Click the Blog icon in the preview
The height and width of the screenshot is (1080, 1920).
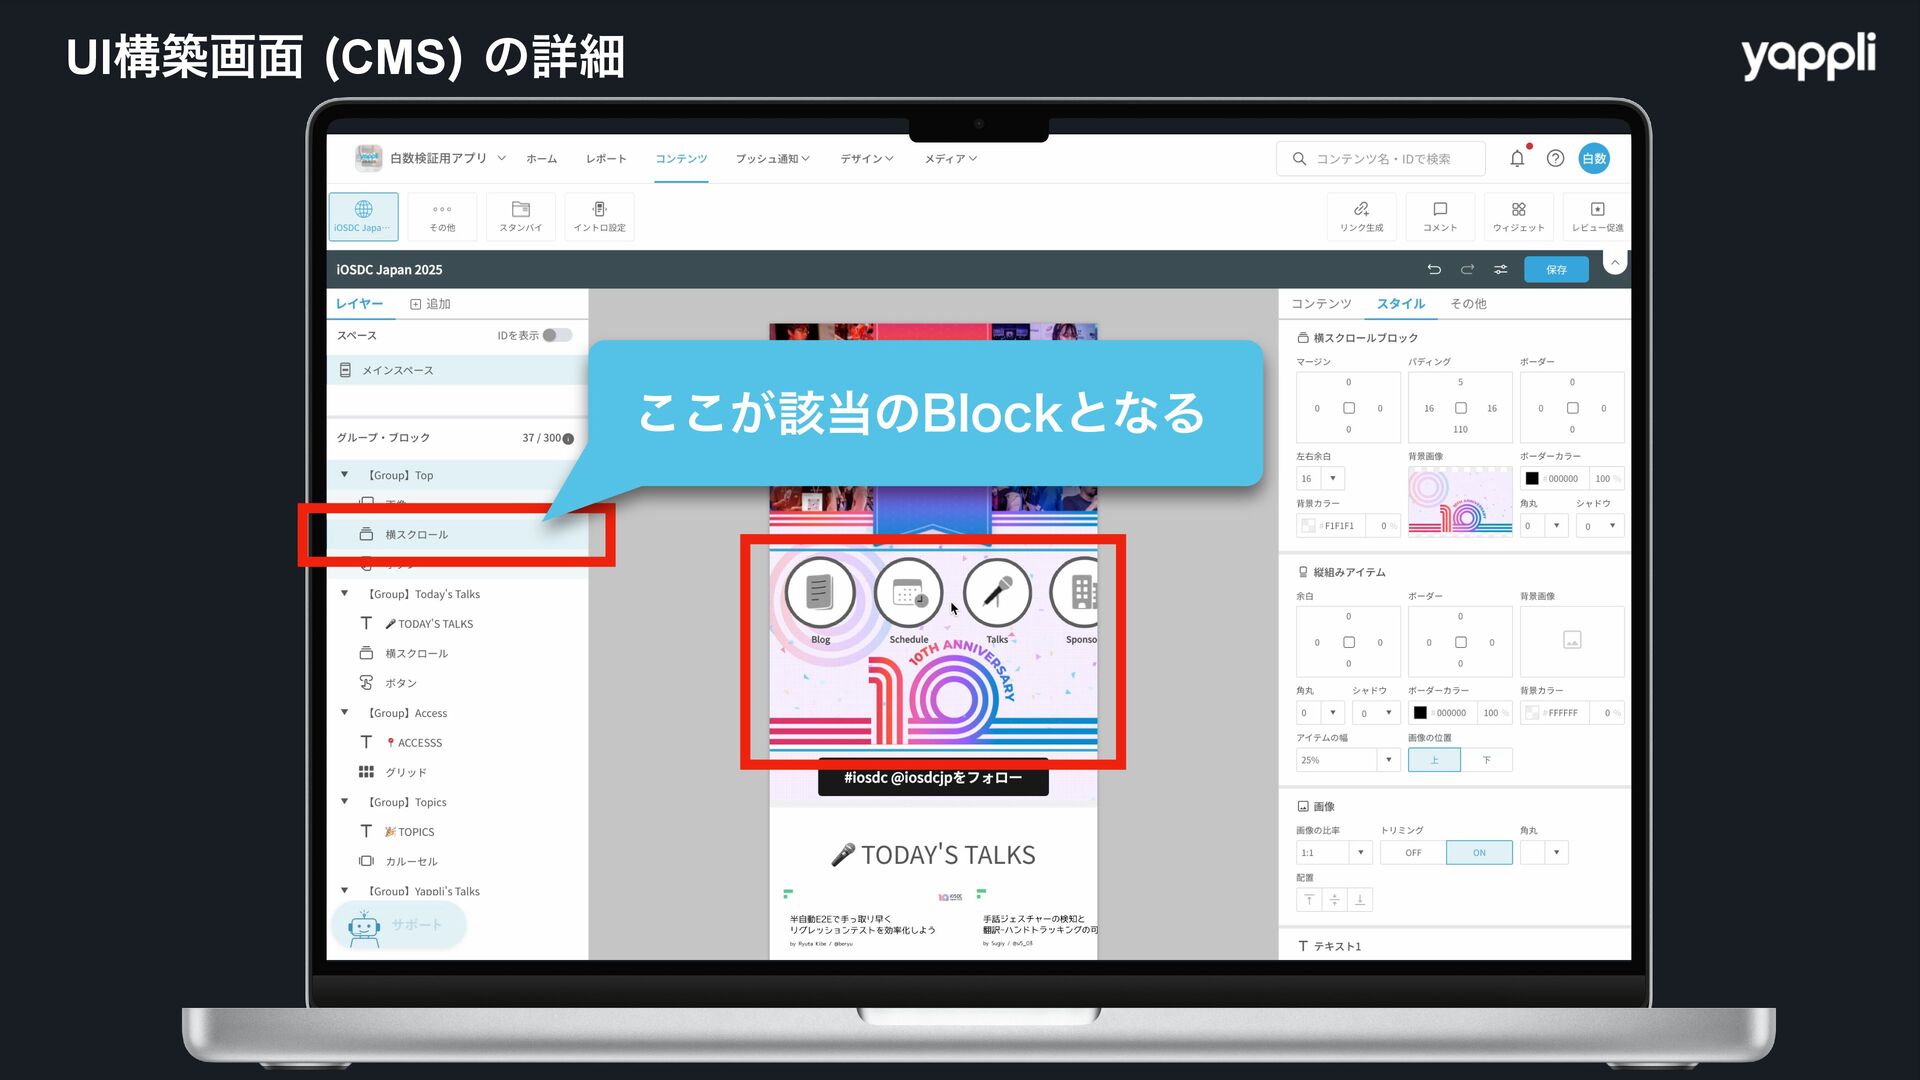click(x=820, y=593)
